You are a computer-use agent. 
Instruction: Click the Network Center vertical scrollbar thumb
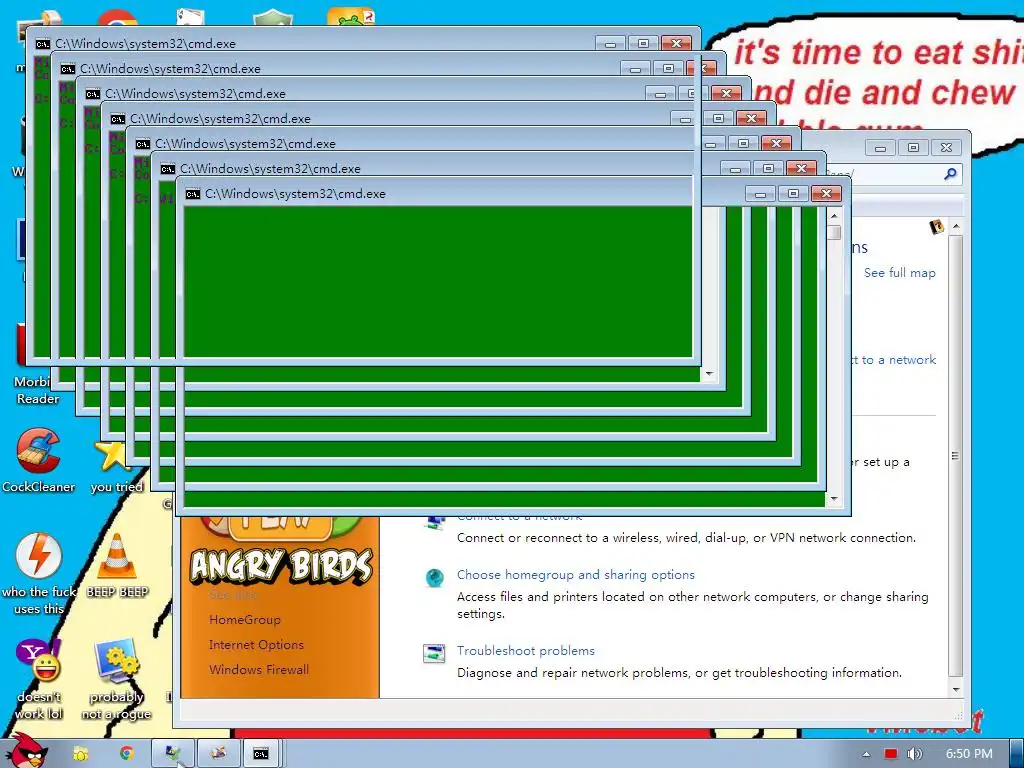tap(956, 456)
